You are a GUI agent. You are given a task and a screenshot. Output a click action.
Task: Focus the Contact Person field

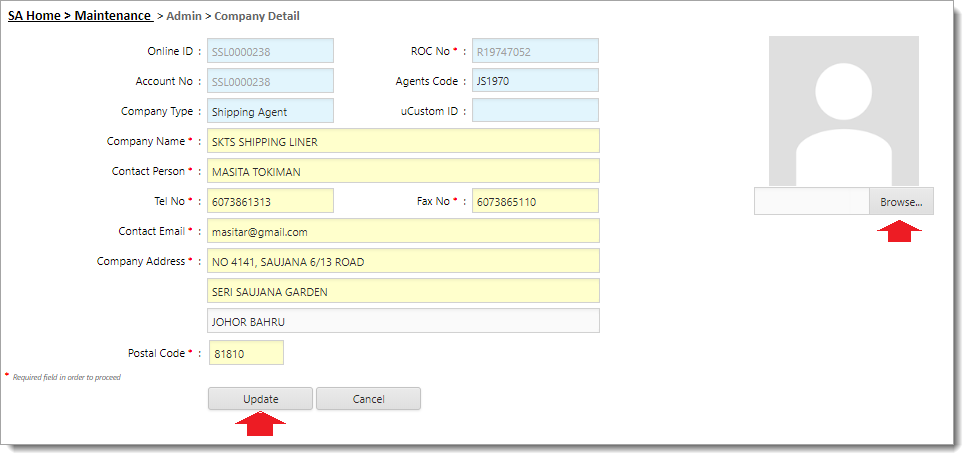click(403, 172)
